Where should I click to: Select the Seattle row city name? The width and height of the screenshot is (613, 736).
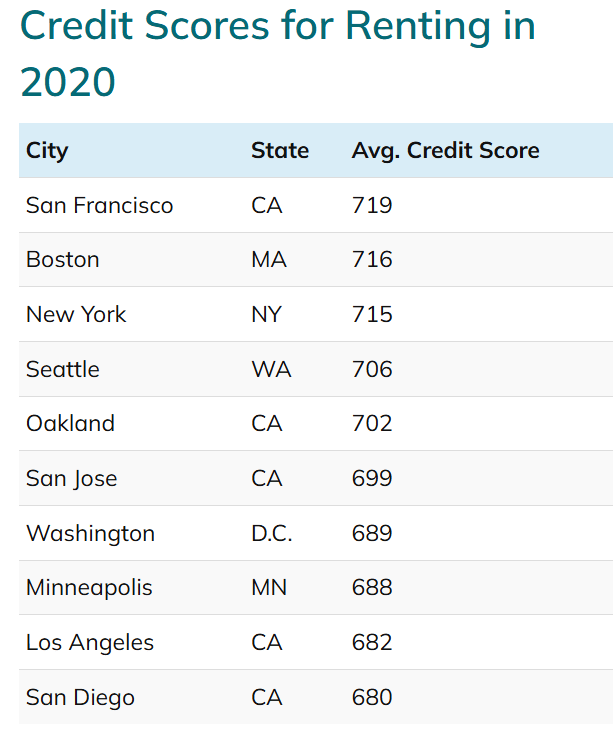[x=63, y=370]
